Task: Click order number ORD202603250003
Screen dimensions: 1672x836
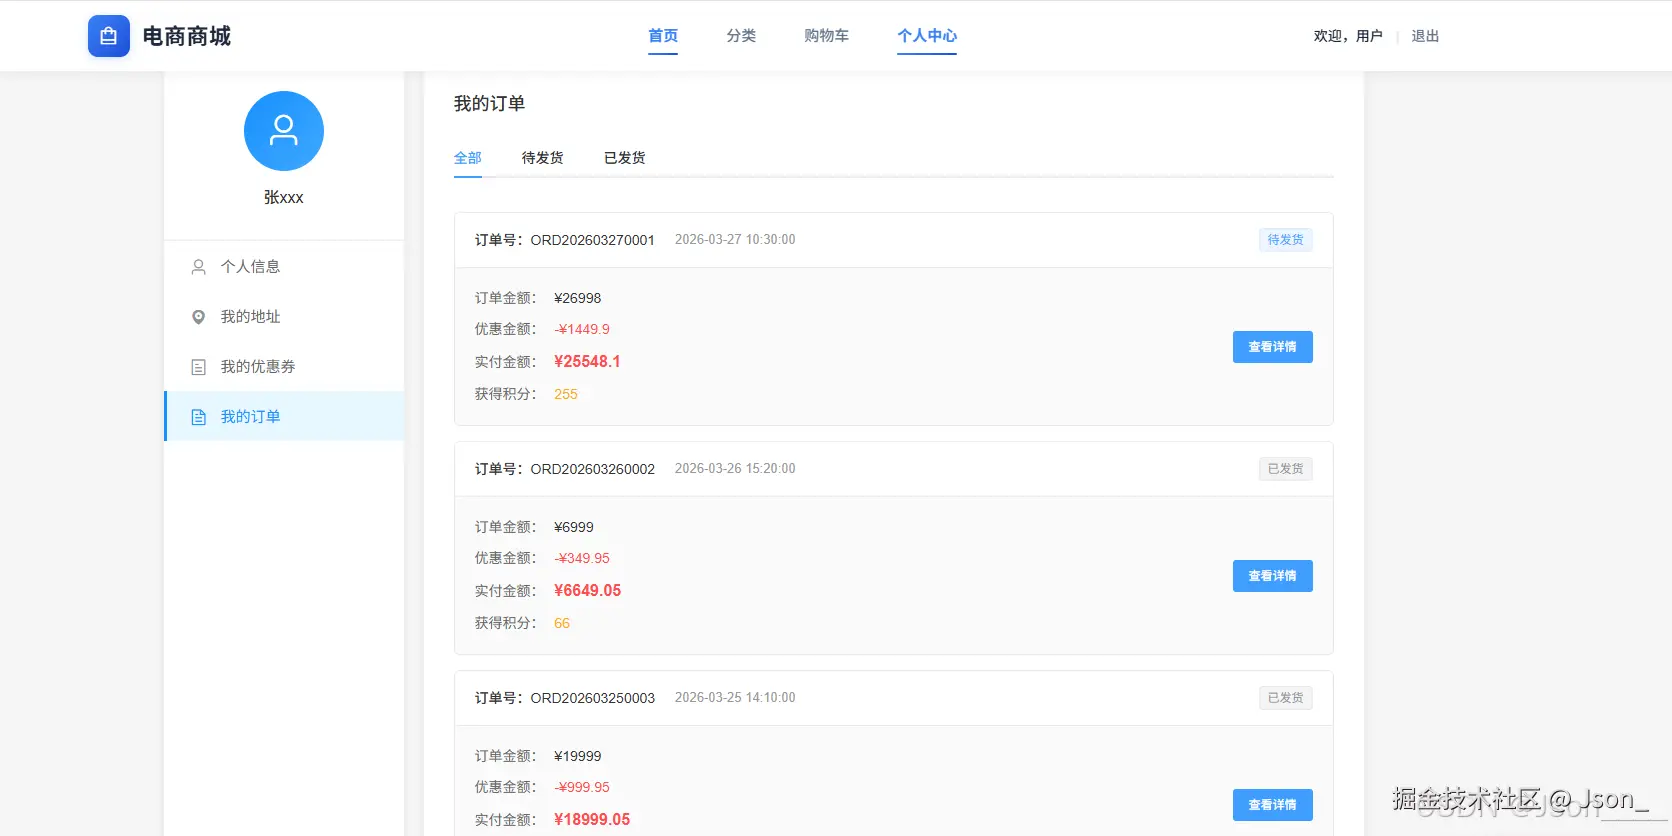Action: (593, 698)
